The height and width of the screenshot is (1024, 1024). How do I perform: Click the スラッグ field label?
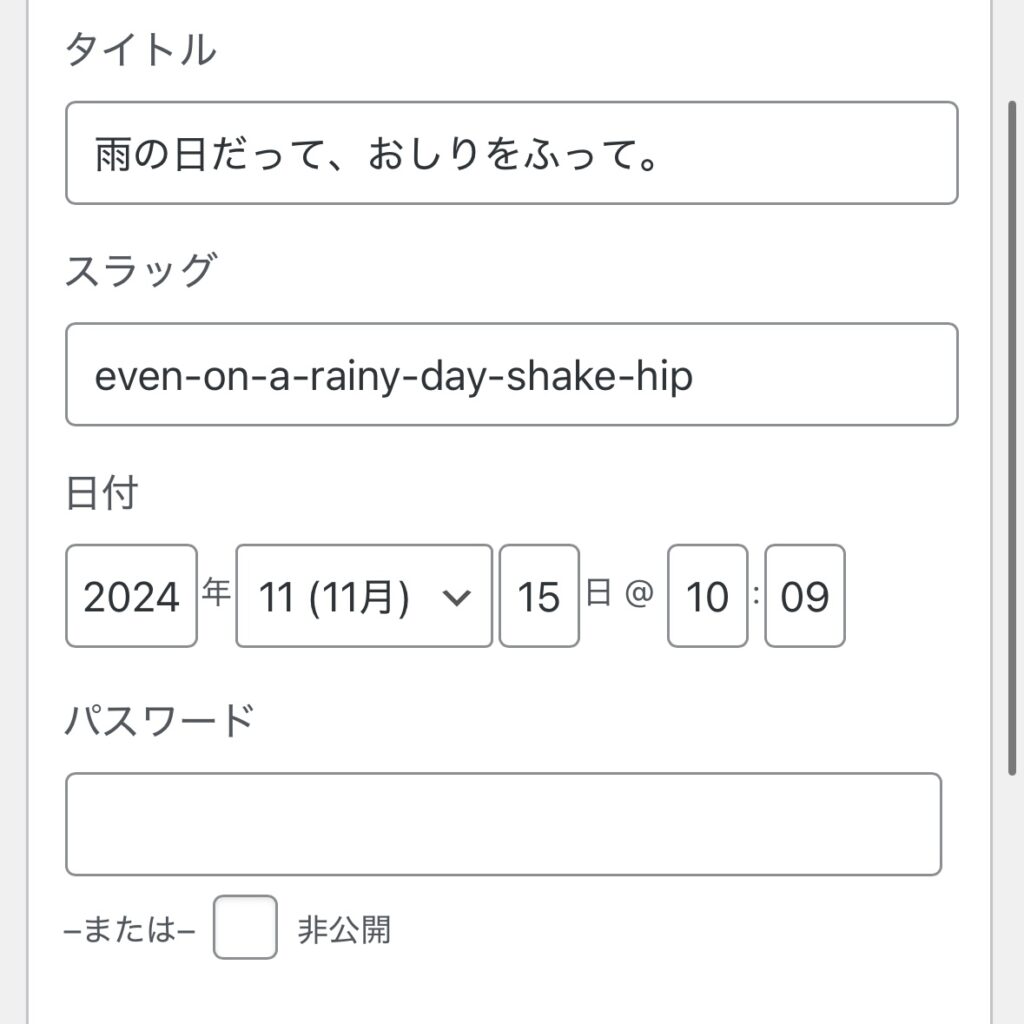140,270
